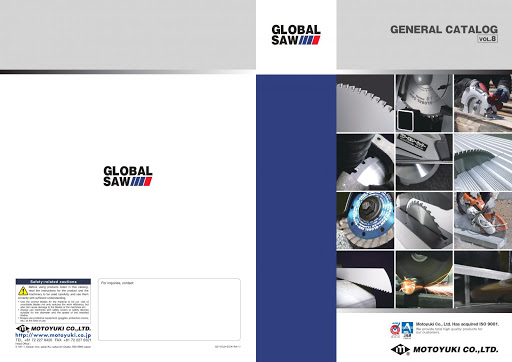Click the VOL.8 badge

point(488,39)
